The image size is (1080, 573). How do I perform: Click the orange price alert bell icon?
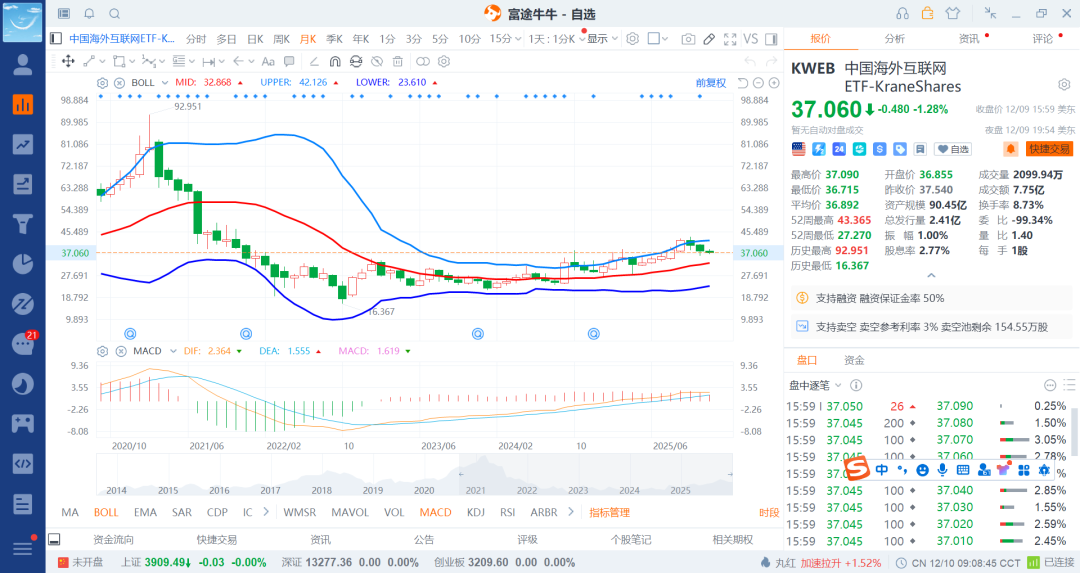click(1010, 148)
